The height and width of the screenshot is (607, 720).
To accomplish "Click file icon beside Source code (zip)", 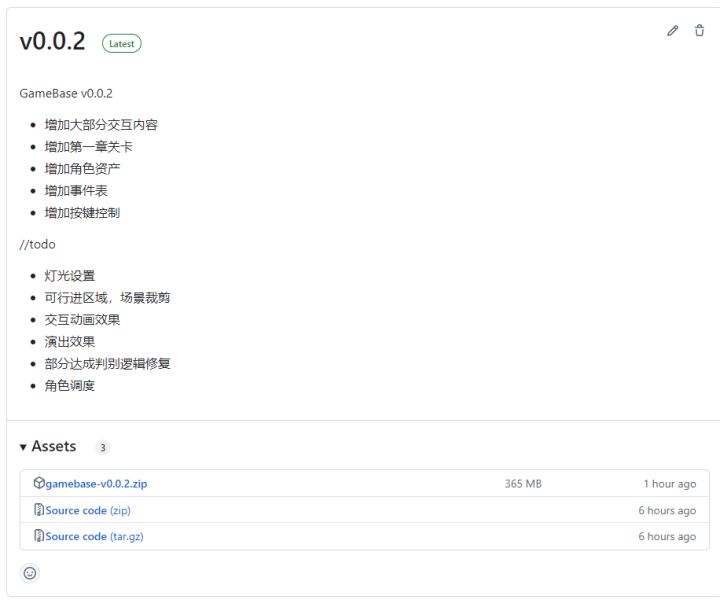I will point(39,510).
